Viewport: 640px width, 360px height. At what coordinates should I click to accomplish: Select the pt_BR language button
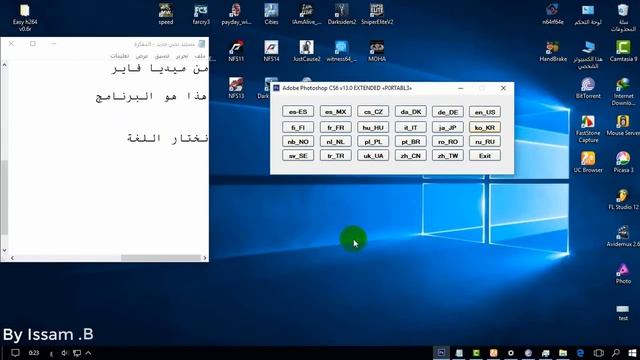411,142
